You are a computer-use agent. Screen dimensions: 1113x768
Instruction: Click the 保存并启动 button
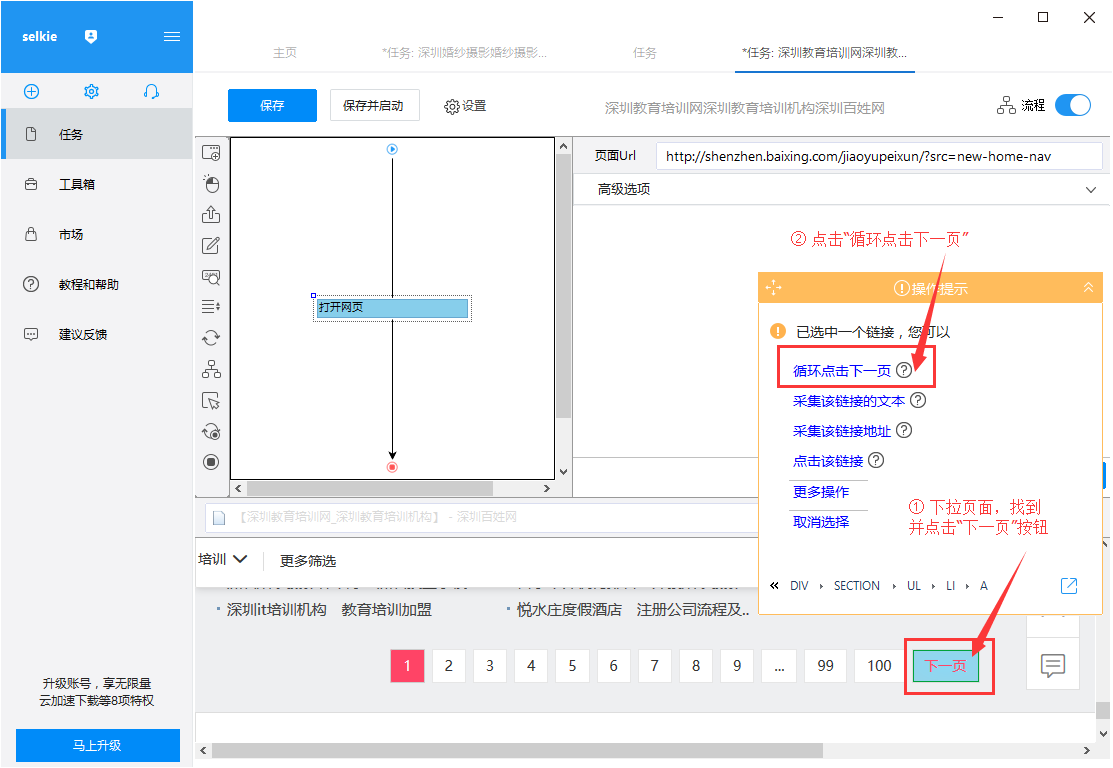pyautogui.click(x=375, y=105)
